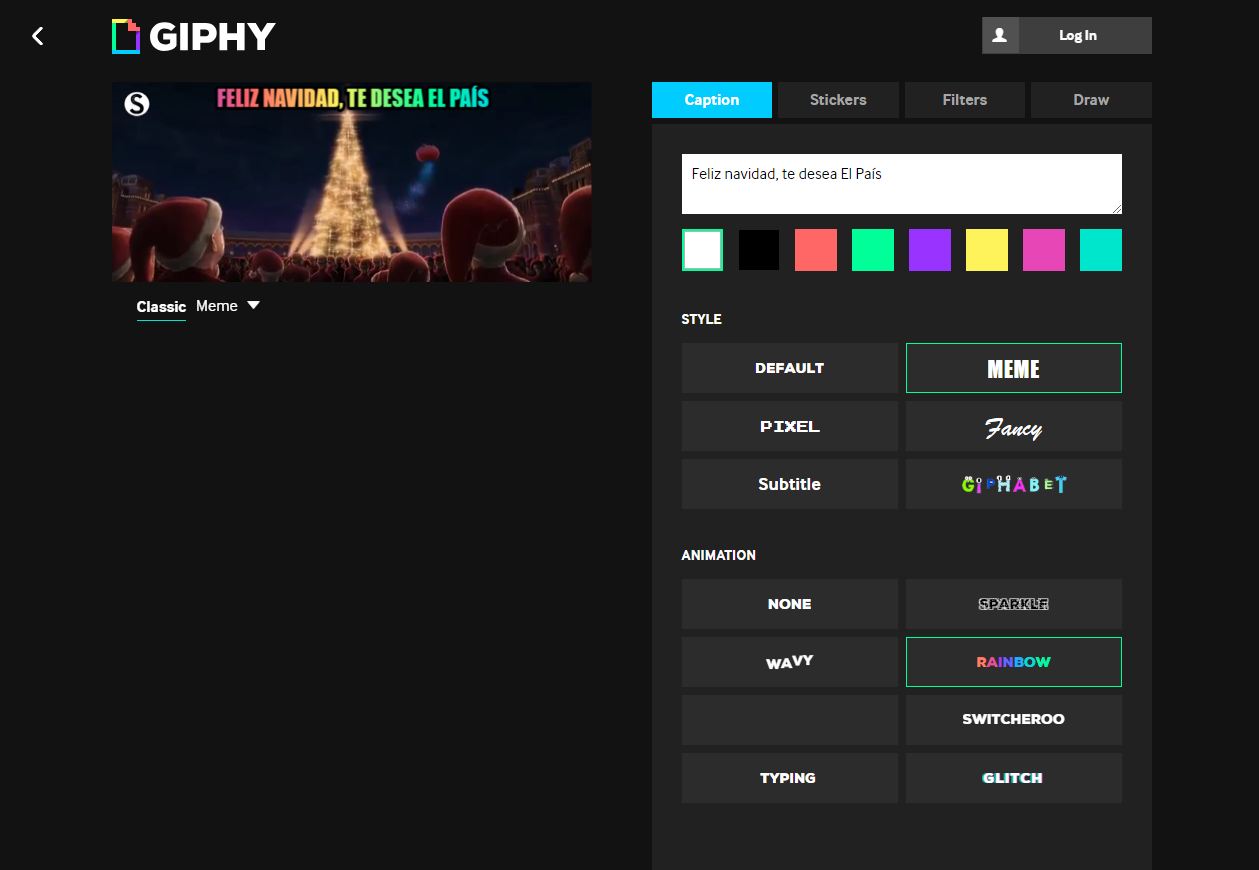The height and width of the screenshot is (870, 1259).
Task: Apply the Switcheroo animation
Action: click(1014, 720)
